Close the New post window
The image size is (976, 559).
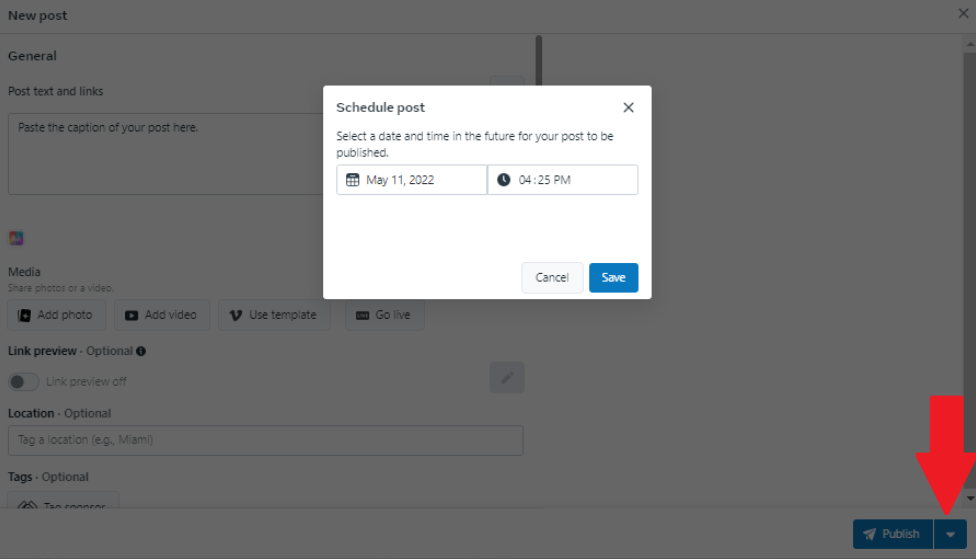963,15
